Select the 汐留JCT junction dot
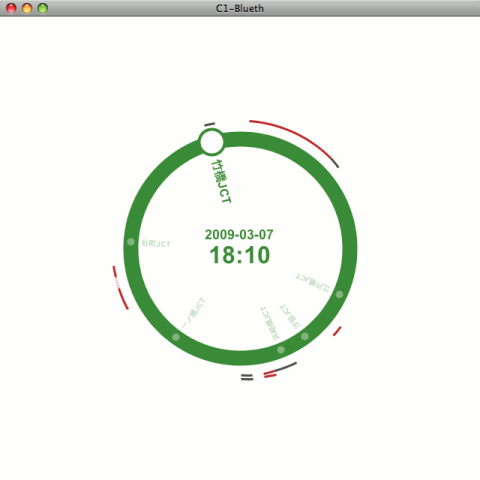Image resolution: width=480 pixels, height=480 pixels. click(x=305, y=336)
